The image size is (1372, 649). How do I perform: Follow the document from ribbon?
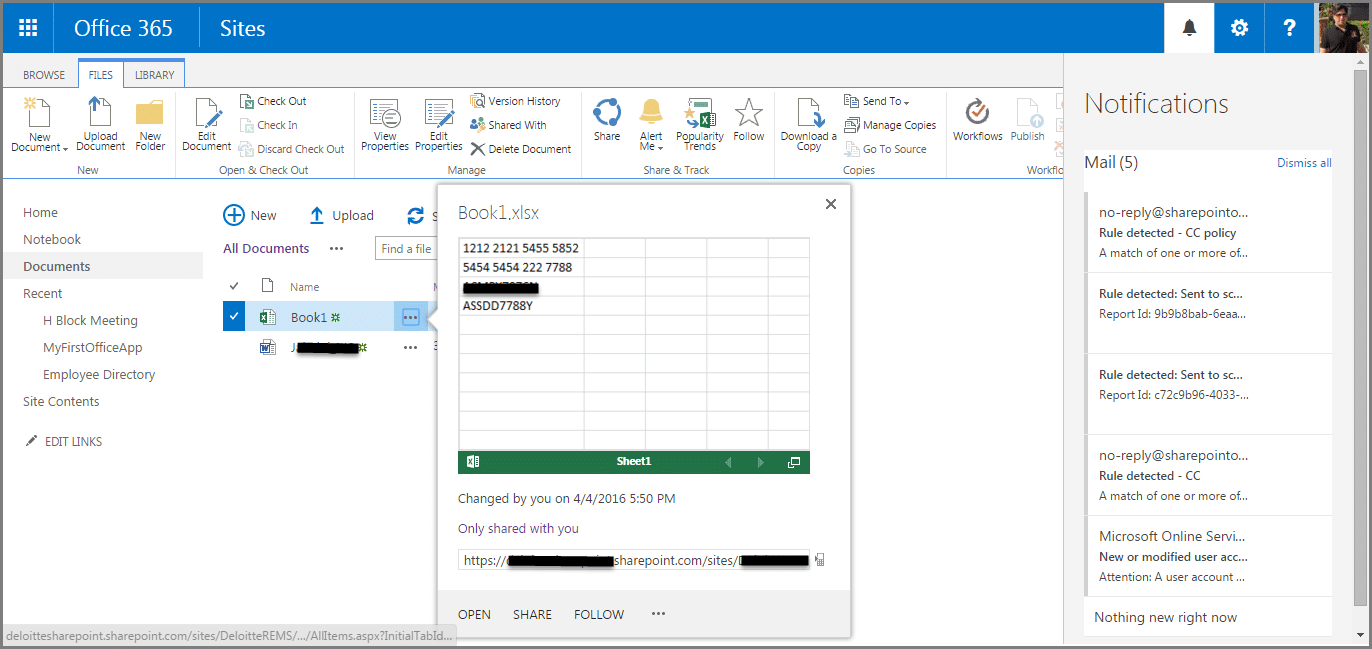pos(749,122)
